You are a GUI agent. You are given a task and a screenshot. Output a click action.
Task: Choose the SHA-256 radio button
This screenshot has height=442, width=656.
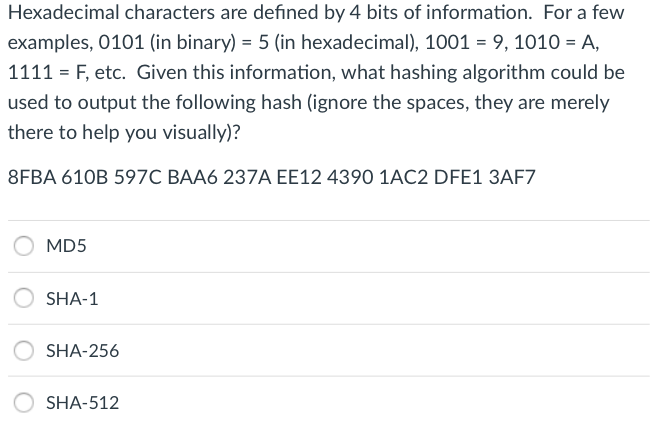pos(24,350)
